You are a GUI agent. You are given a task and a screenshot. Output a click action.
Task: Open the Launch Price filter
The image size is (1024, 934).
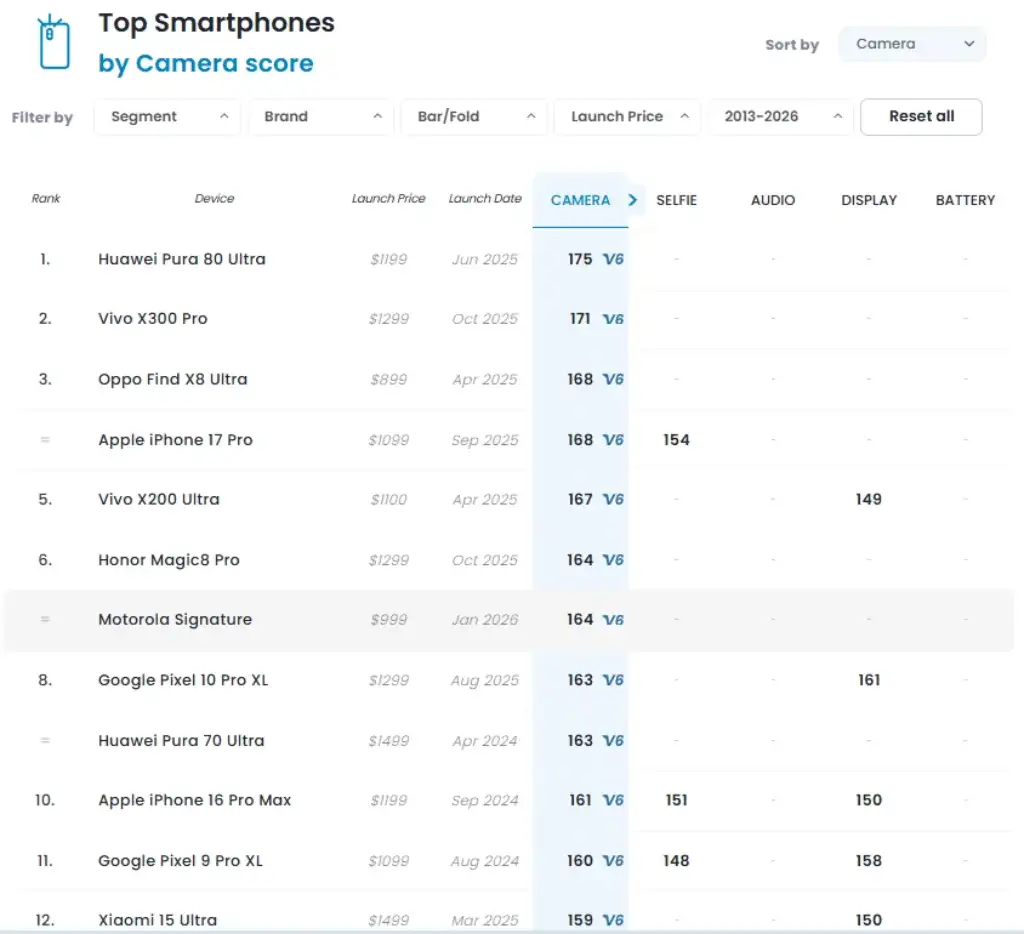(628, 117)
